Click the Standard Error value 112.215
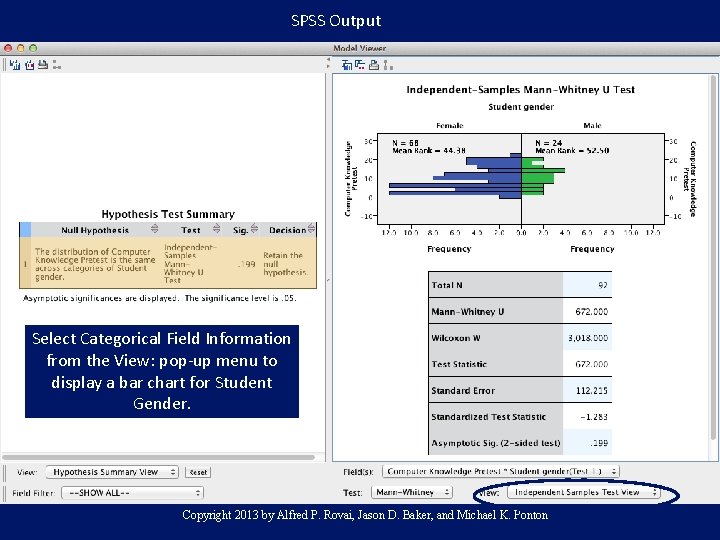The width and height of the screenshot is (720, 540). coord(591,391)
